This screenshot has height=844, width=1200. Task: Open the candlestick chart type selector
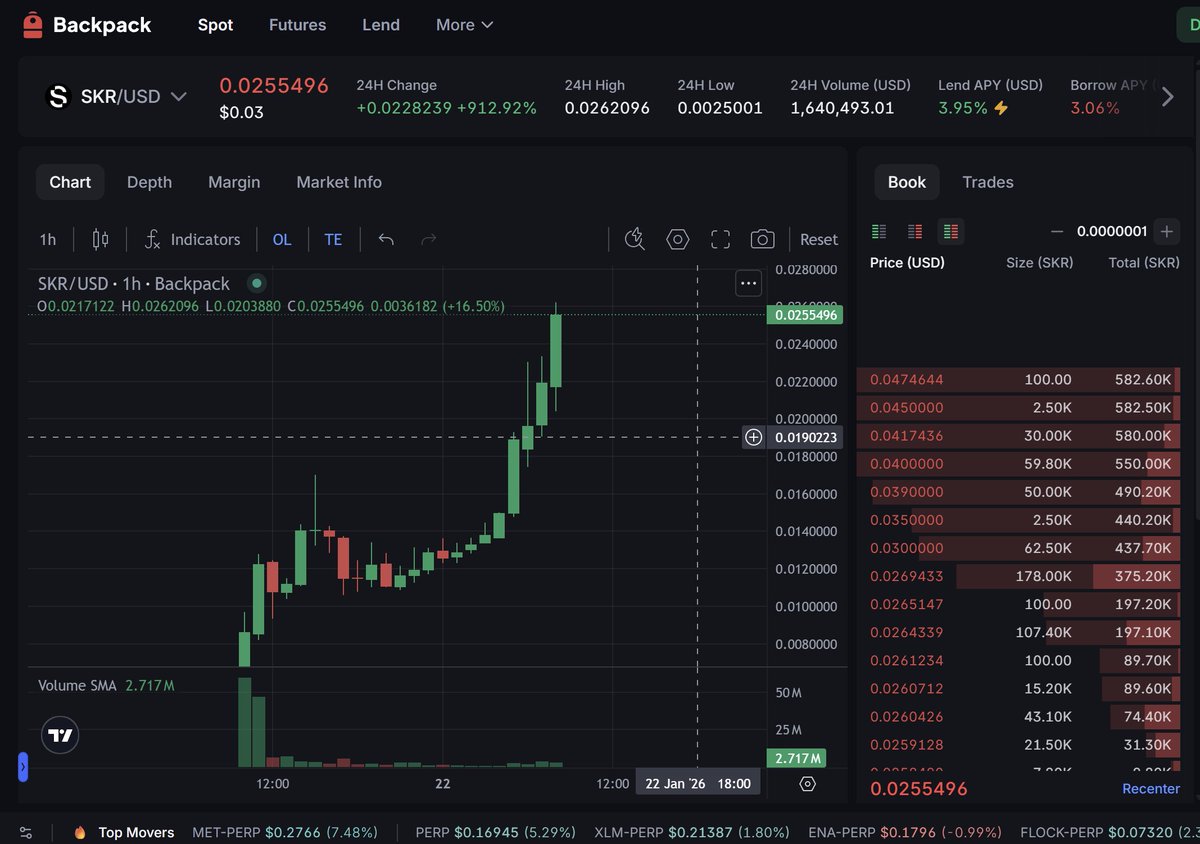pyautogui.click(x=100, y=239)
